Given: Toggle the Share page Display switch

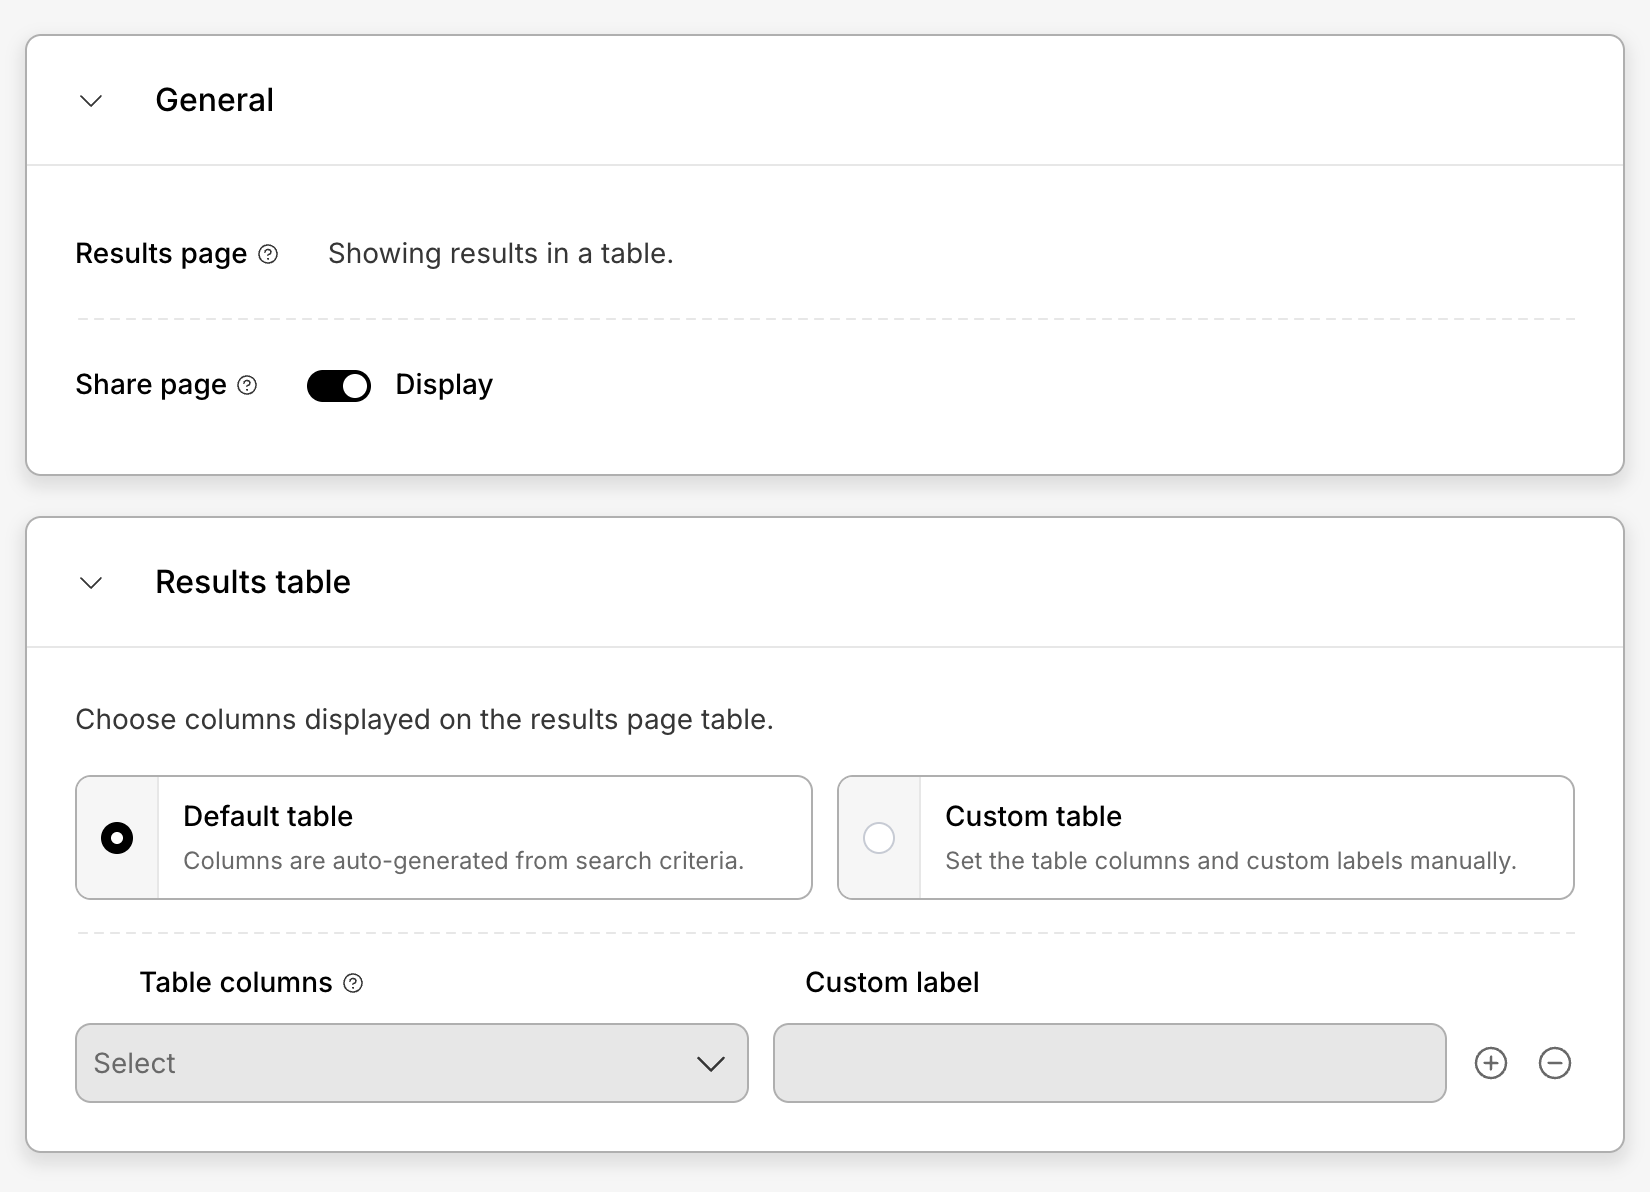Looking at the screenshot, I should coord(339,385).
